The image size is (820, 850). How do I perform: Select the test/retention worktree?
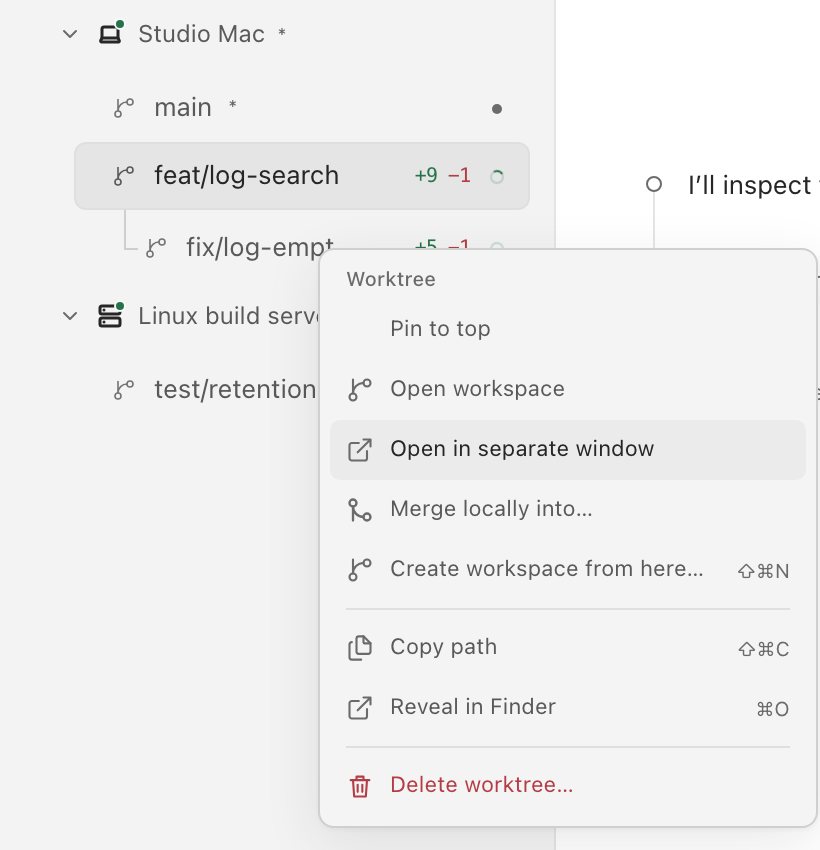pyautogui.click(x=235, y=390)
